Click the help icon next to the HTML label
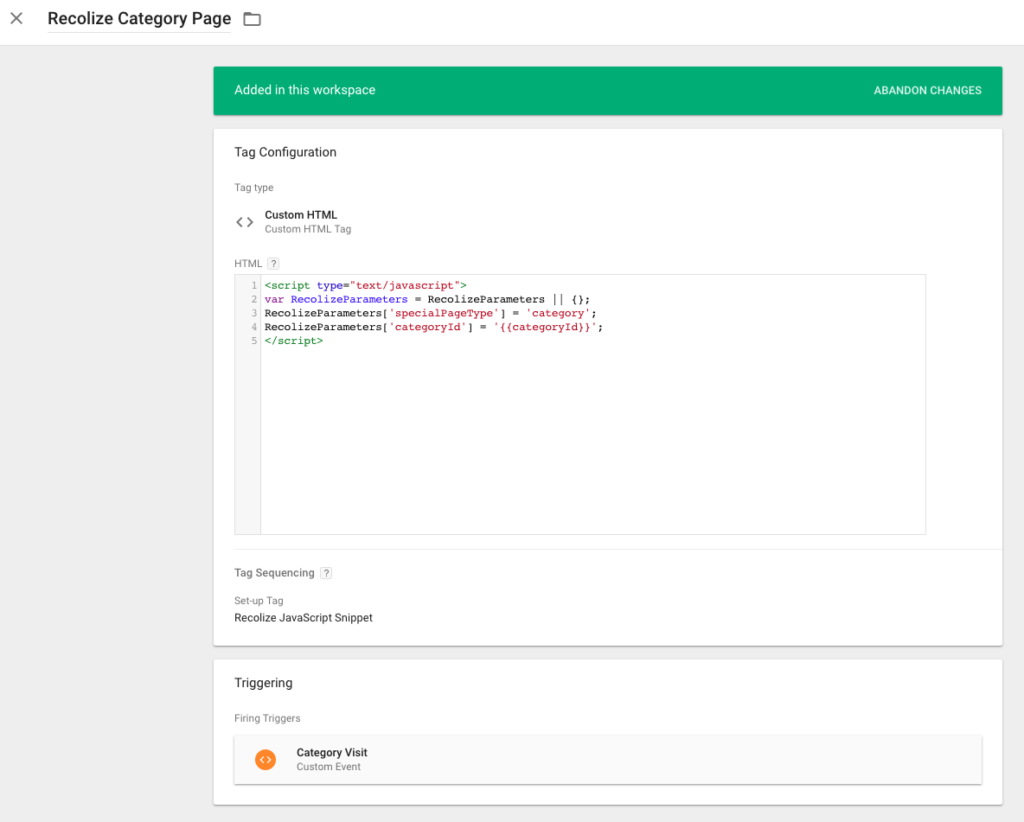This screenshot has width=1024, height=822. point(272,263)
